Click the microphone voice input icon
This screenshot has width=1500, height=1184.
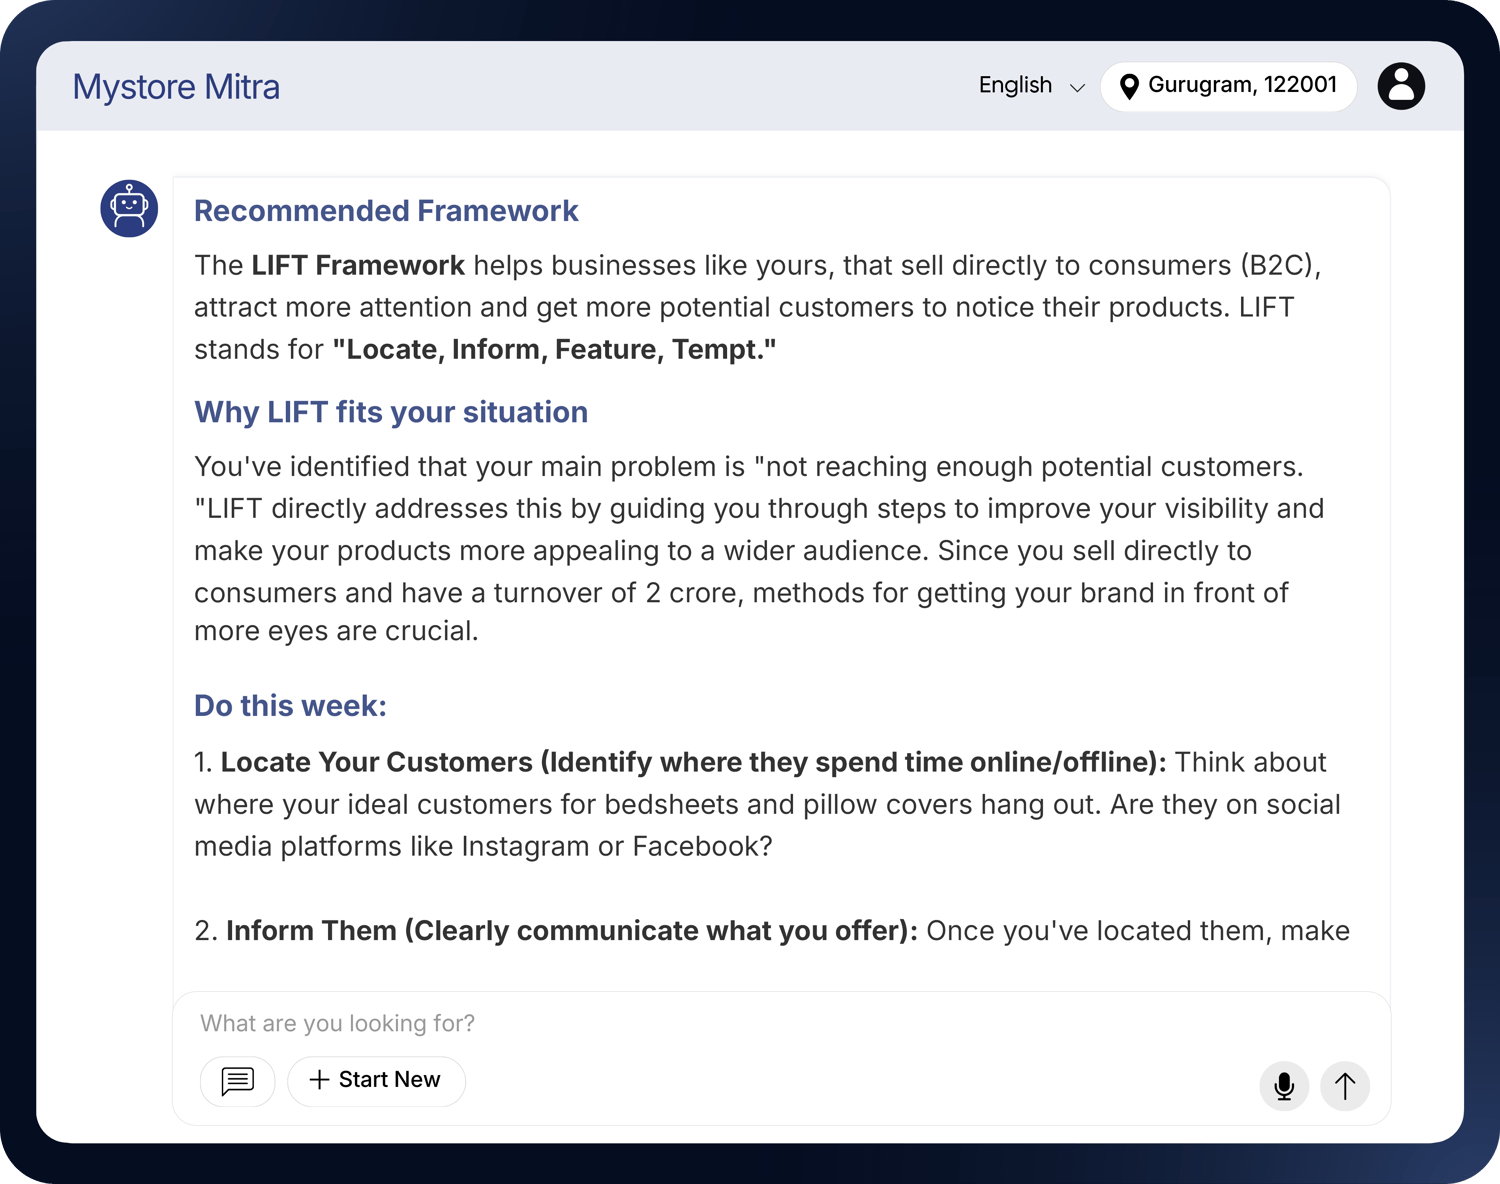point(1284,1085)
